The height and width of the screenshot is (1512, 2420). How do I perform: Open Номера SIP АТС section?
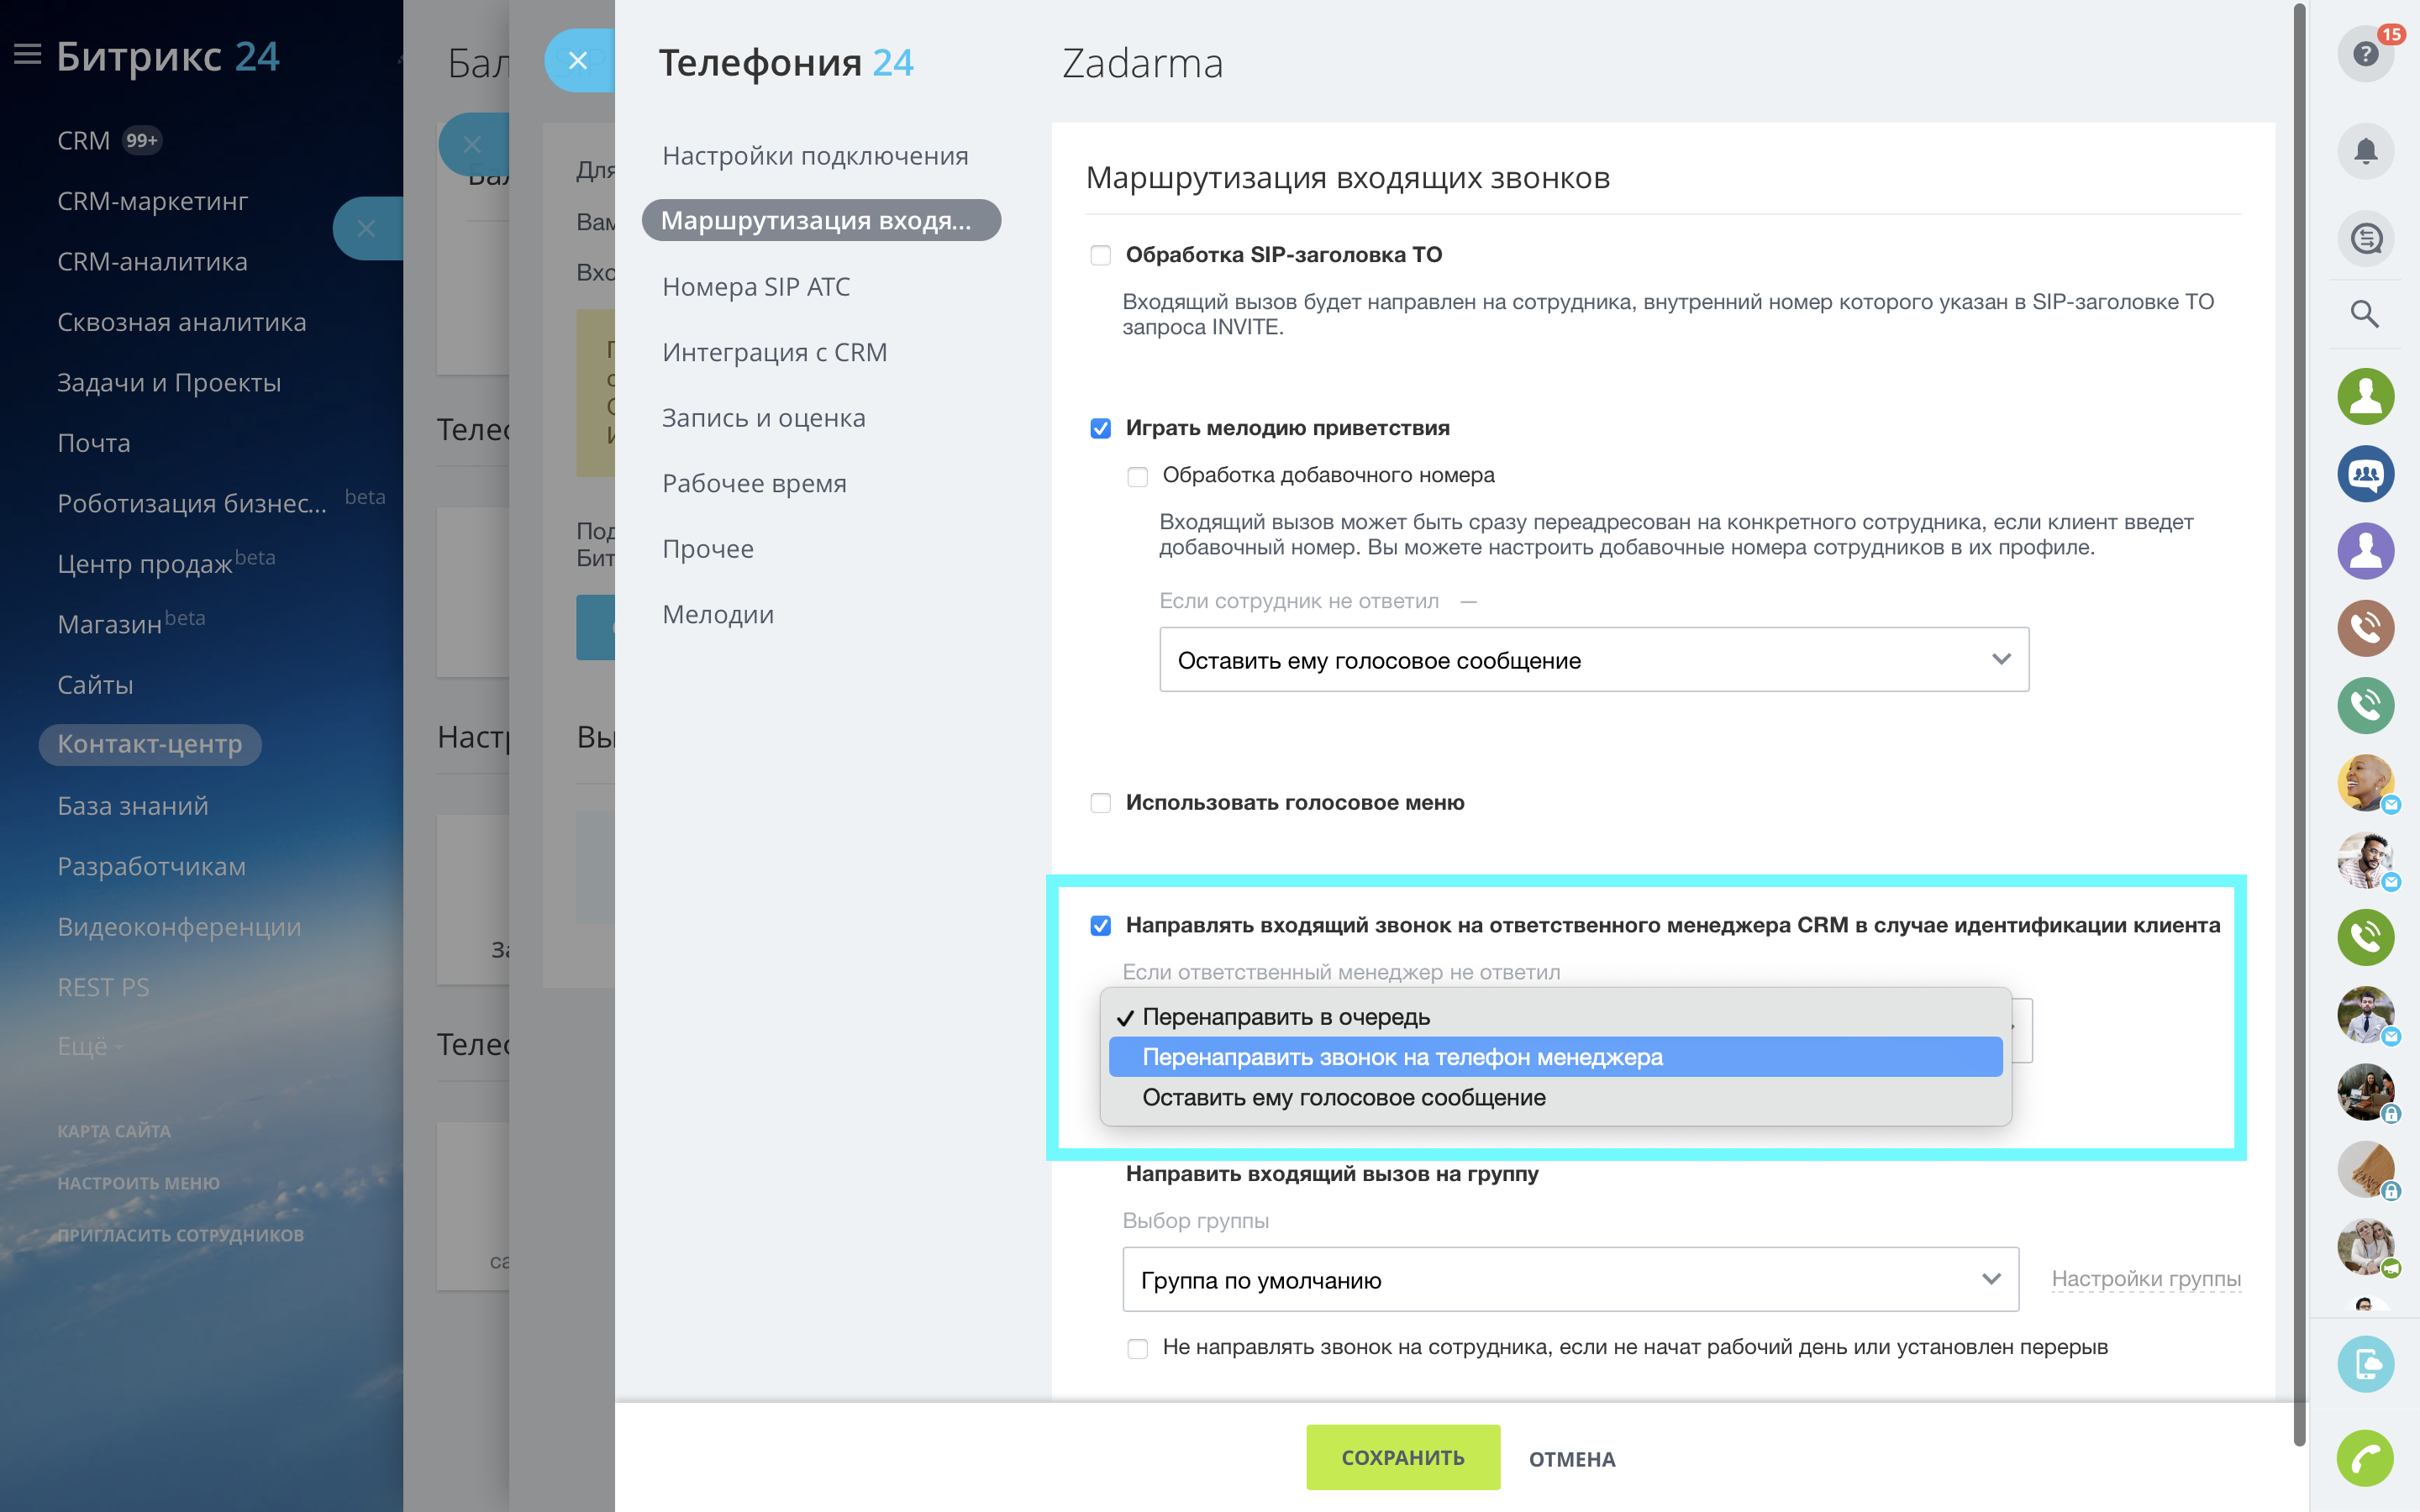756,287
